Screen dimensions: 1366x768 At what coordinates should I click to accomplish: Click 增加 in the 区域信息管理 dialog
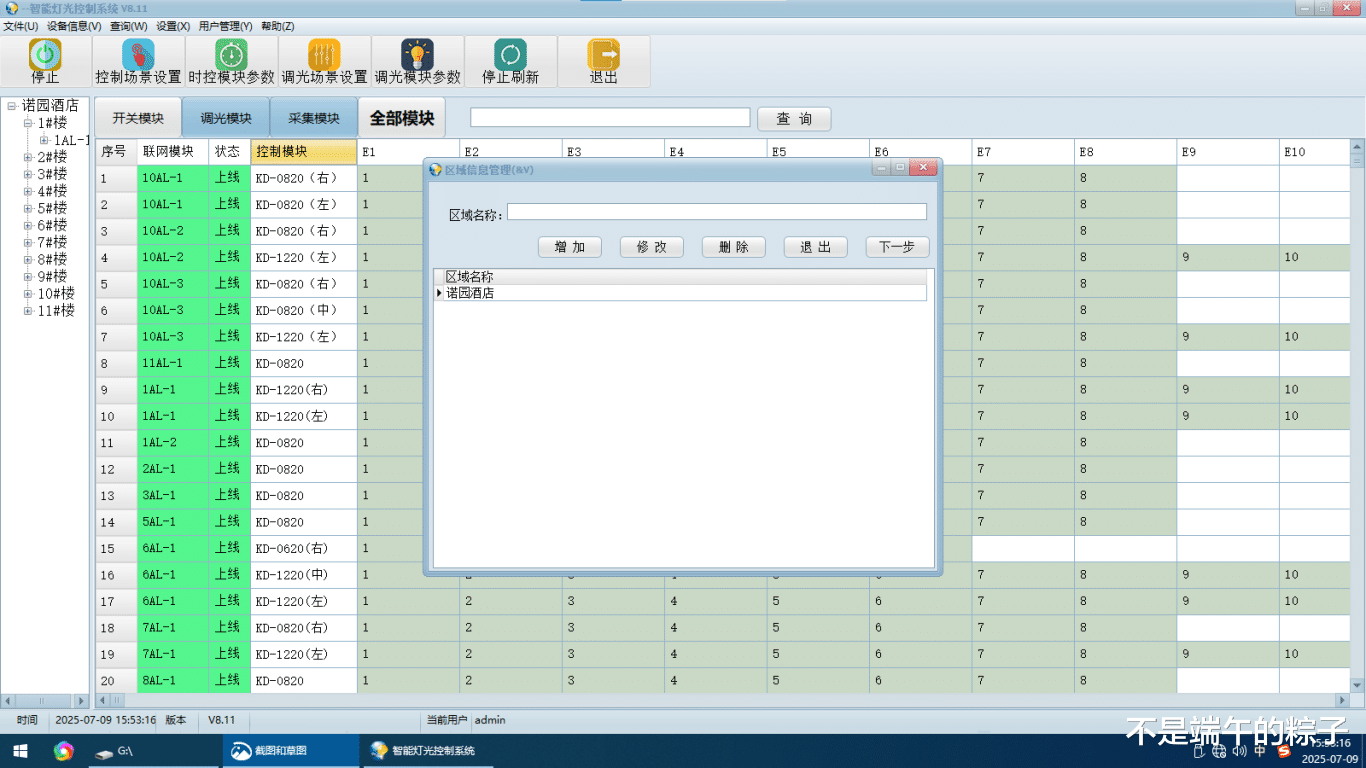569,247
